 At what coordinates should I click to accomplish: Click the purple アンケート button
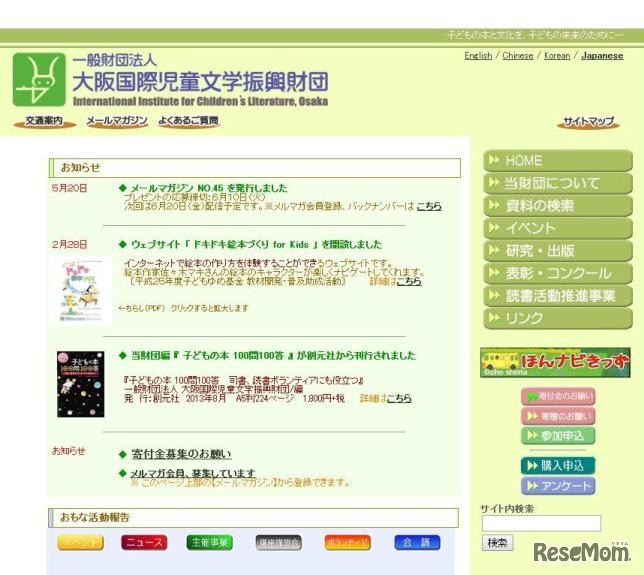click(x=558, y=486)
